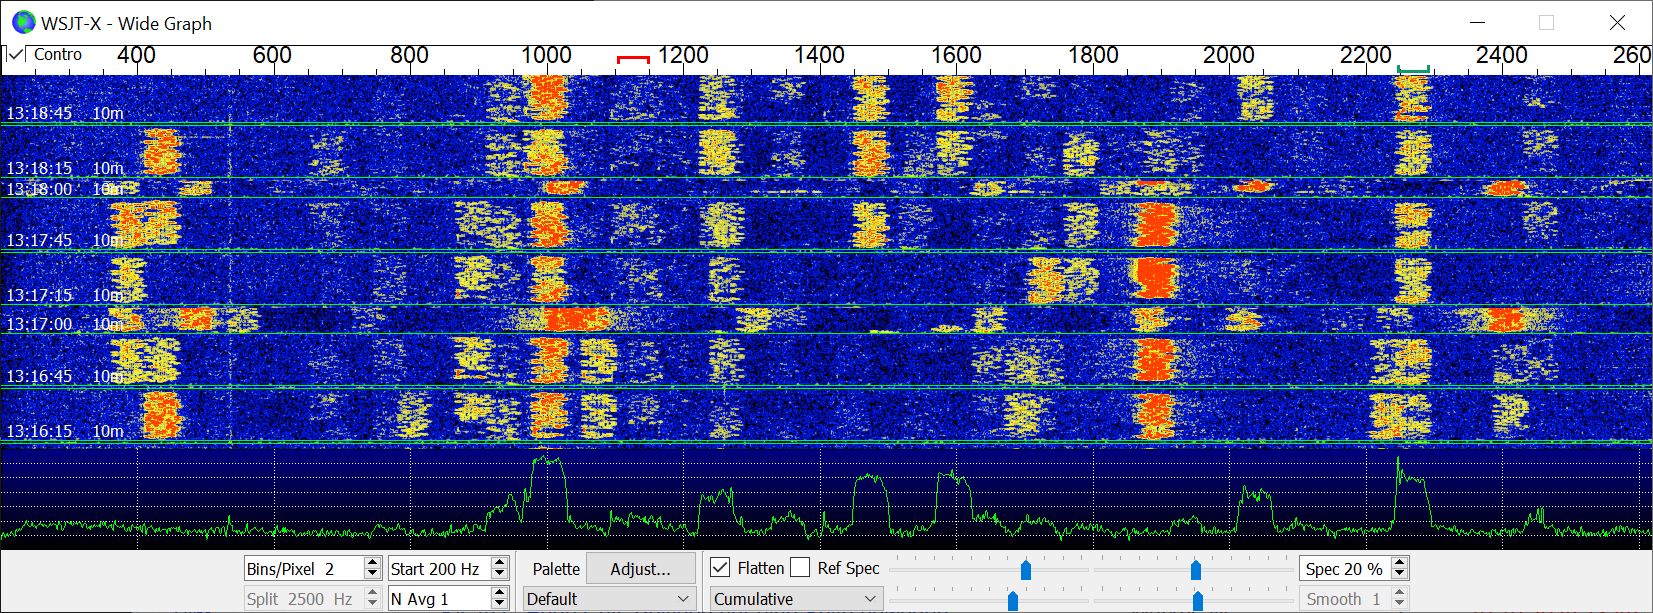Increase Bins/Pixel with the up arrow
Viewport: 1653px width, 613px height.
tap(372, 563)
